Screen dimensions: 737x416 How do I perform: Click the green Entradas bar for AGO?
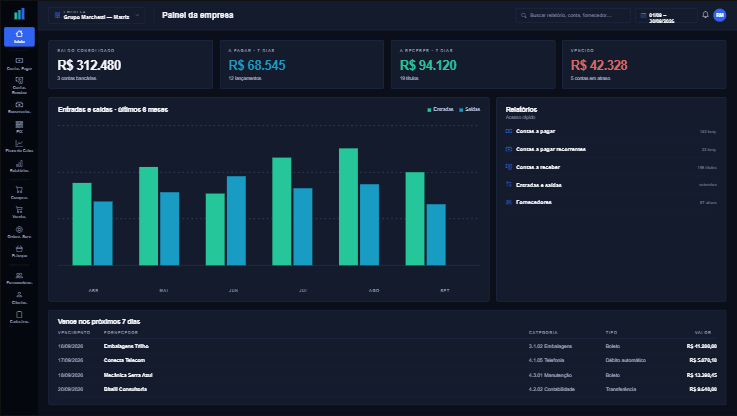[348, 207]
